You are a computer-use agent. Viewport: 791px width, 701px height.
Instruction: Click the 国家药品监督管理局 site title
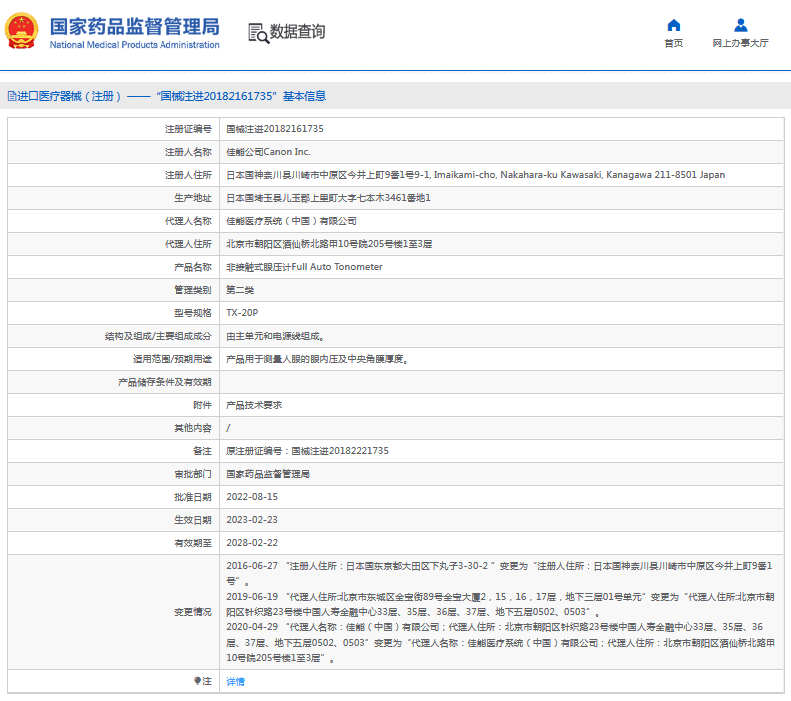pos(135,26)
